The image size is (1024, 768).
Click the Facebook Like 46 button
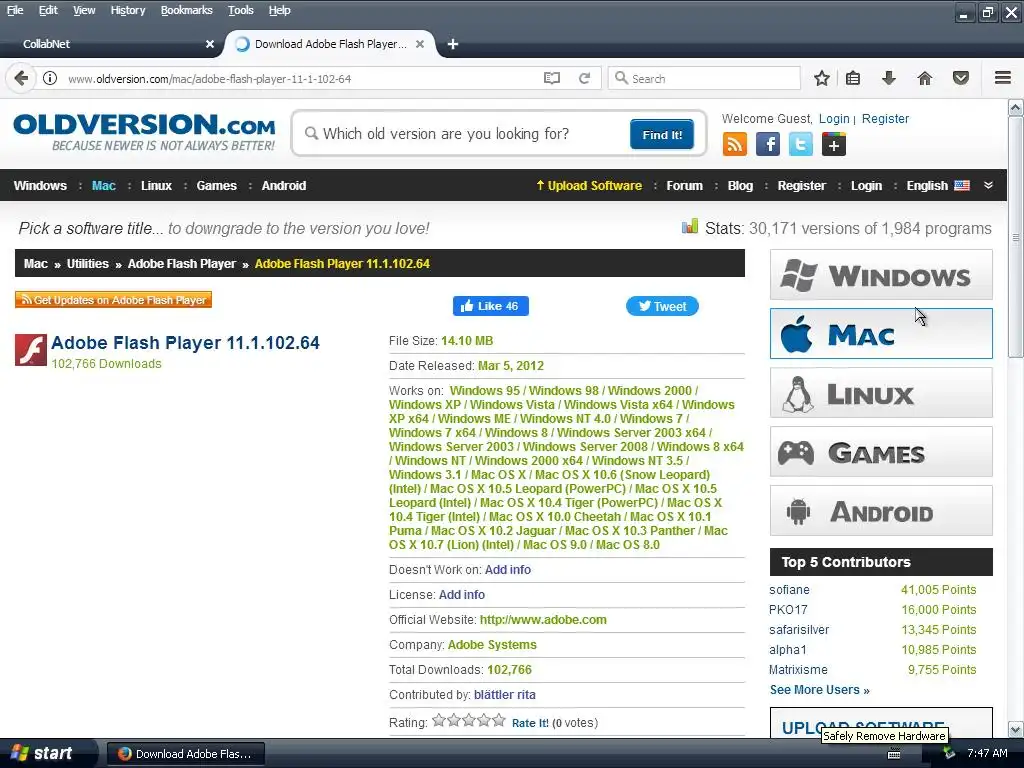tap(490, 306)
